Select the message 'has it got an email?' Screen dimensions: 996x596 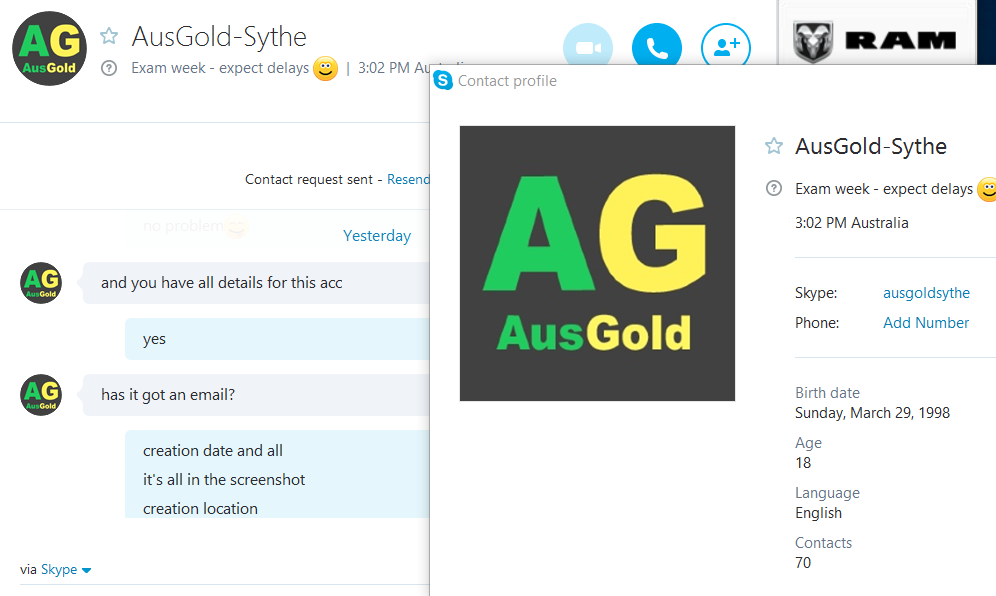tap(168, 395)
